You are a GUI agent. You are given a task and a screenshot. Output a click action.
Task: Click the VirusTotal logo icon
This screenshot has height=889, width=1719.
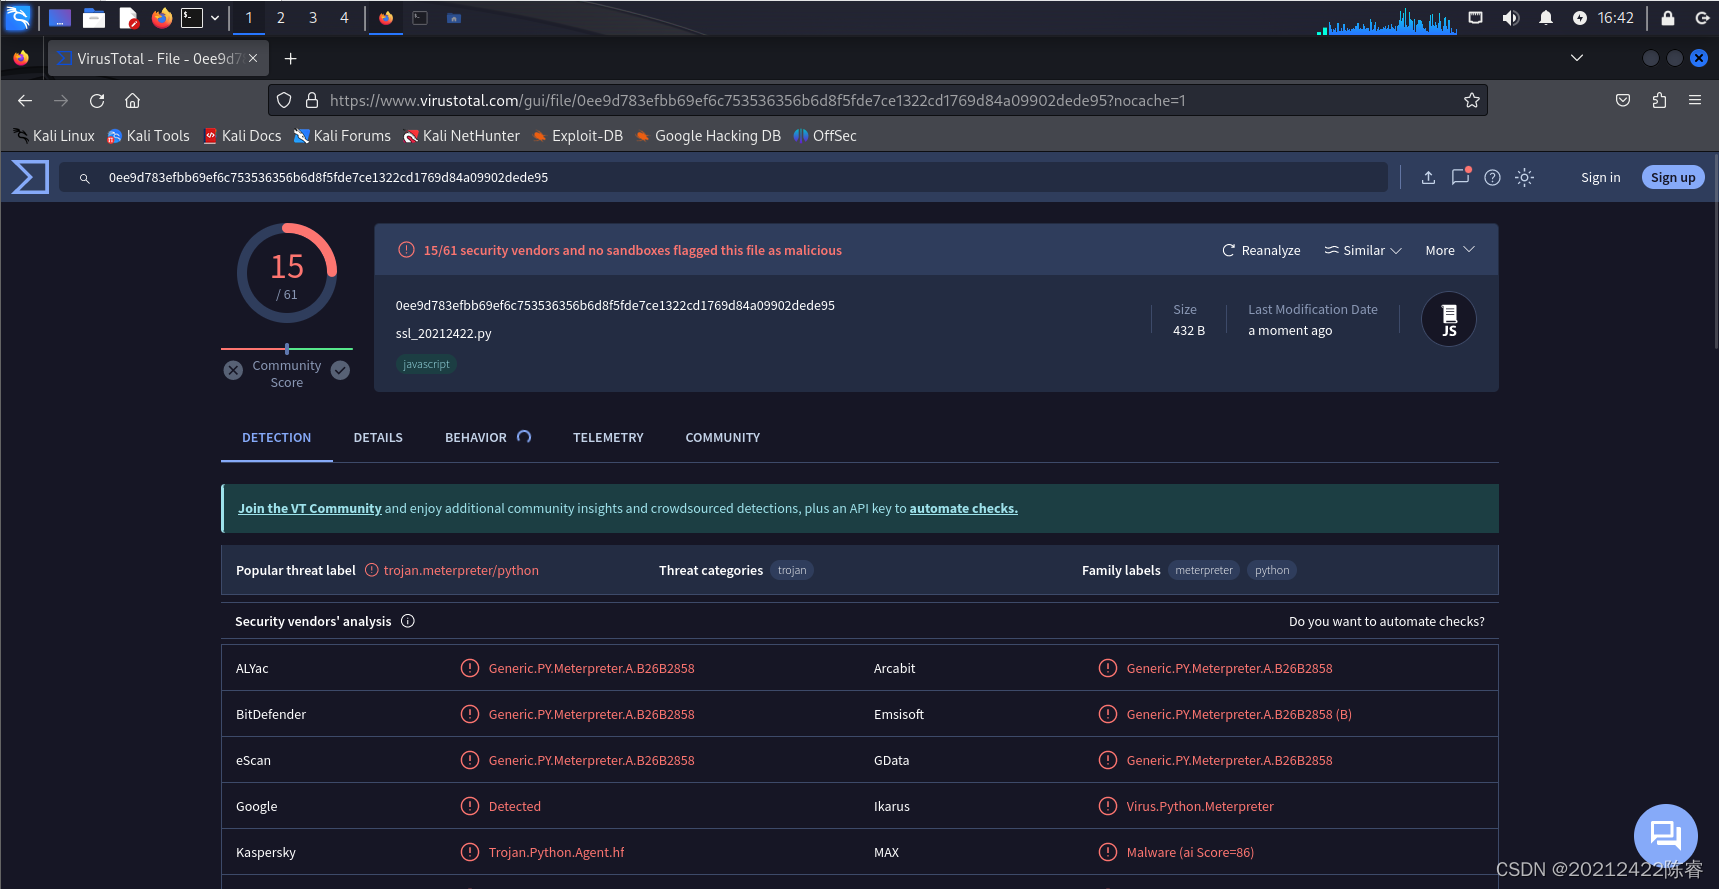pos(30,177)
